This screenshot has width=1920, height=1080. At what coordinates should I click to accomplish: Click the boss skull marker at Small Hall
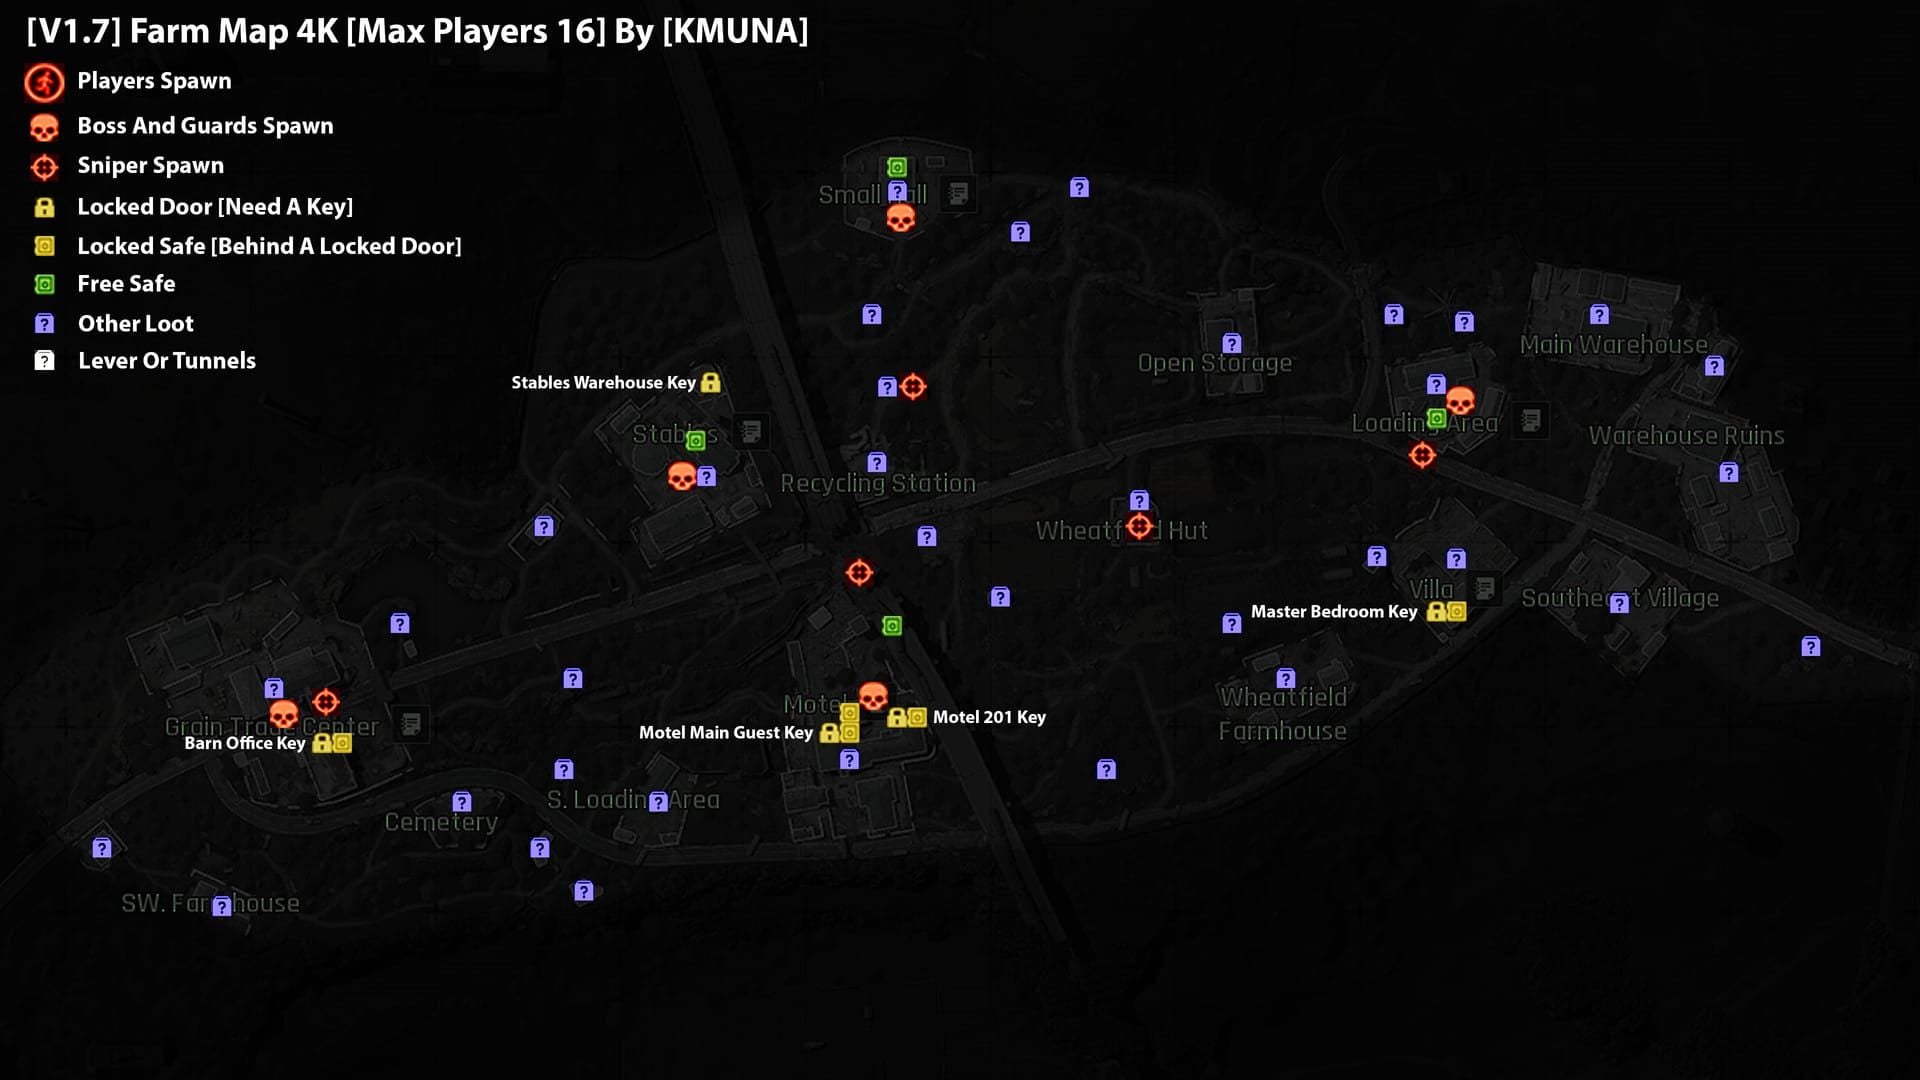[x=901, y=217]
